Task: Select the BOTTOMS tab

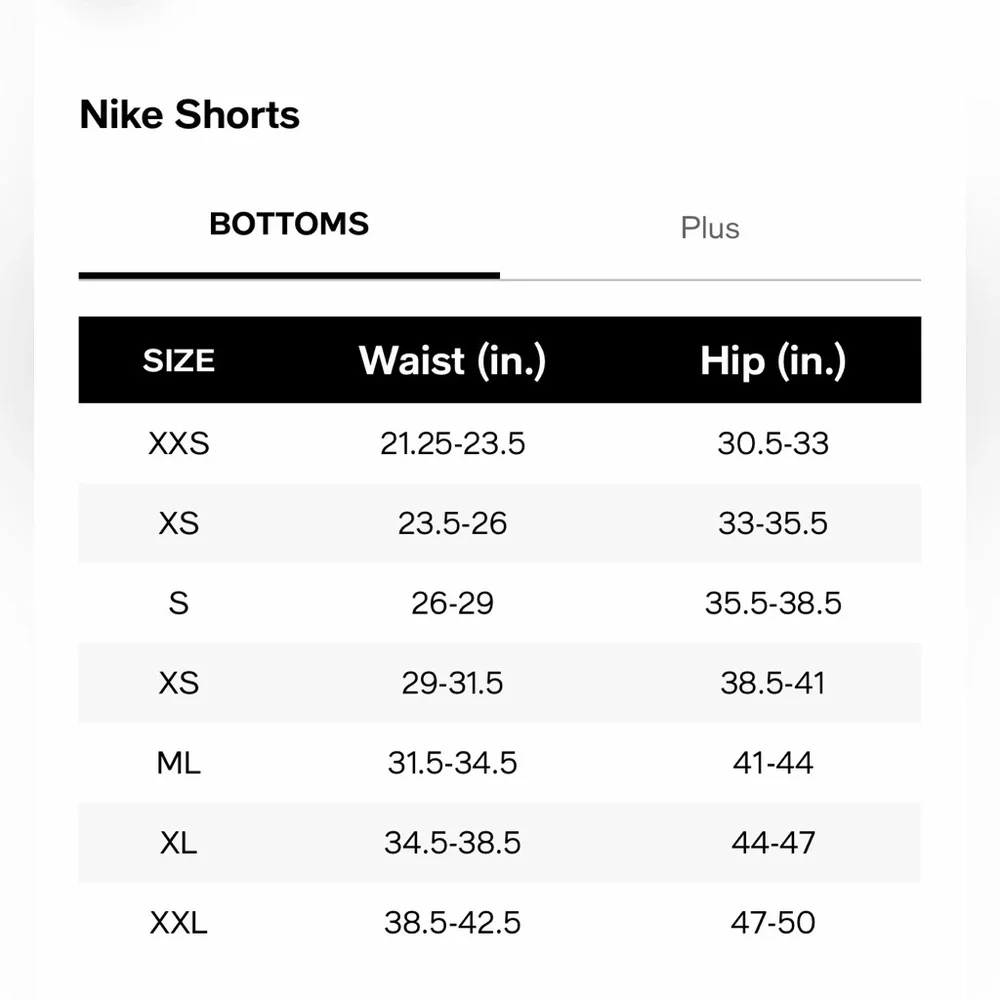Action: (x=288, y=224)
